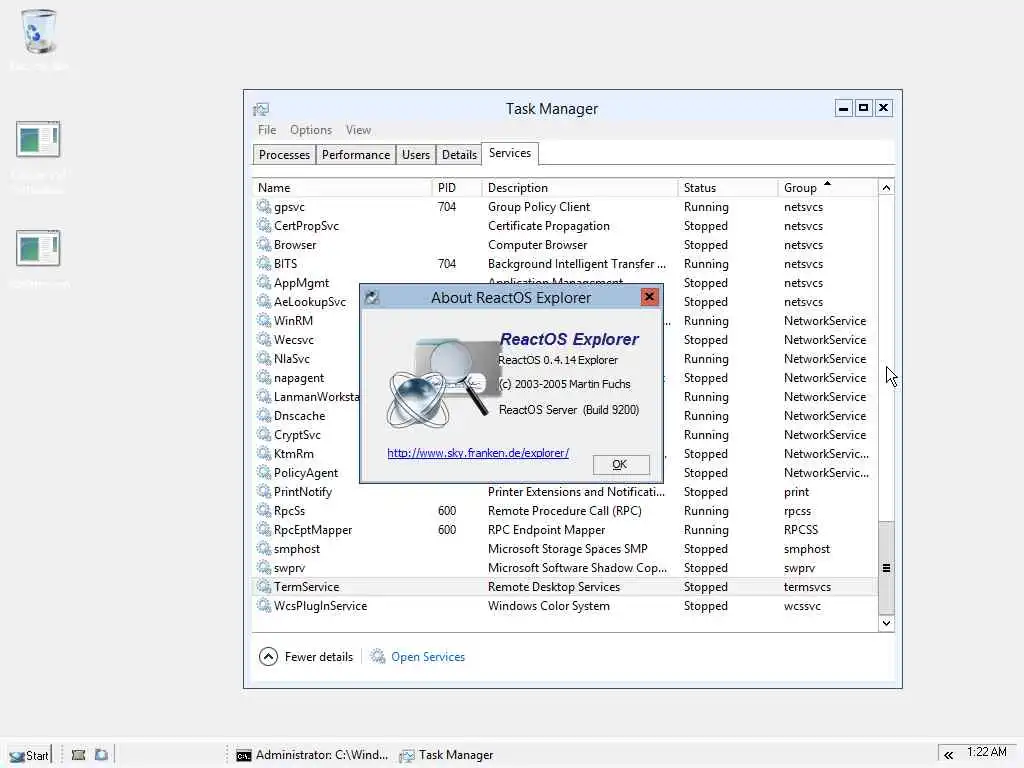1024x768 pixels.
Task: Click the first quick launch icon by Start
Action: [x=78, y=755]
